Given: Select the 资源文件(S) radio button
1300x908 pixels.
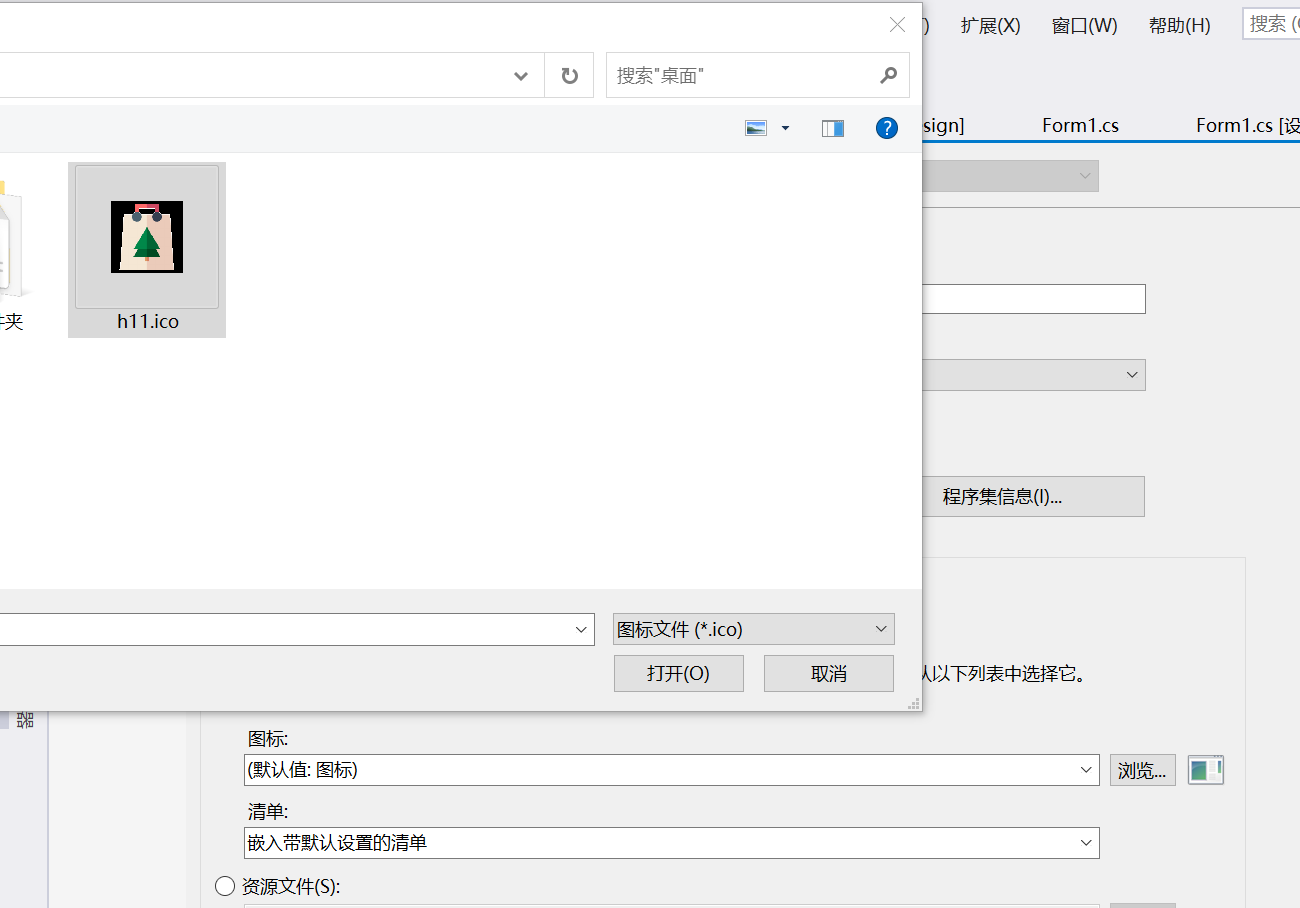Looking at the screenshot, I should [225, 886].
